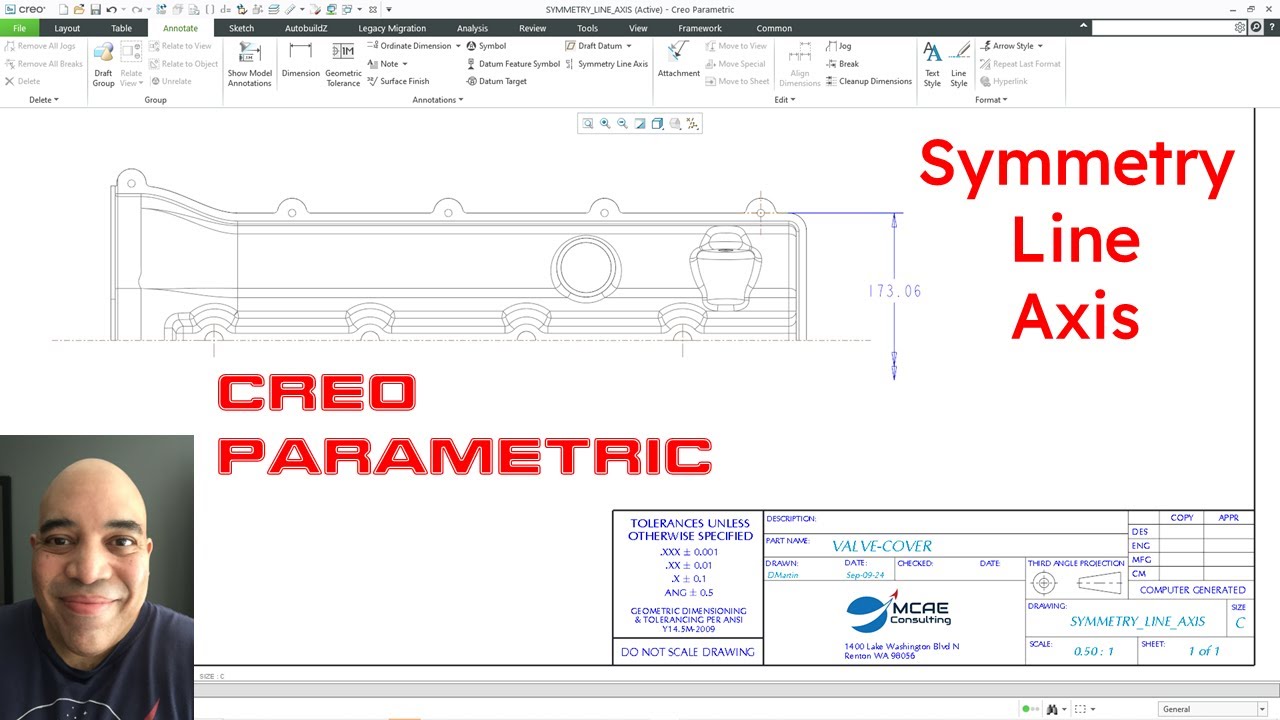Select the Dimension tool
1280x720 pixels.
click(x=300, y=60)
